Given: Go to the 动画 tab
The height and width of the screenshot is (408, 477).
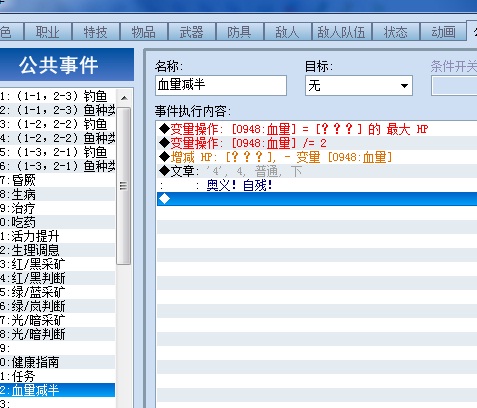Looking at the screenshot, I should (x=444, y=32).
